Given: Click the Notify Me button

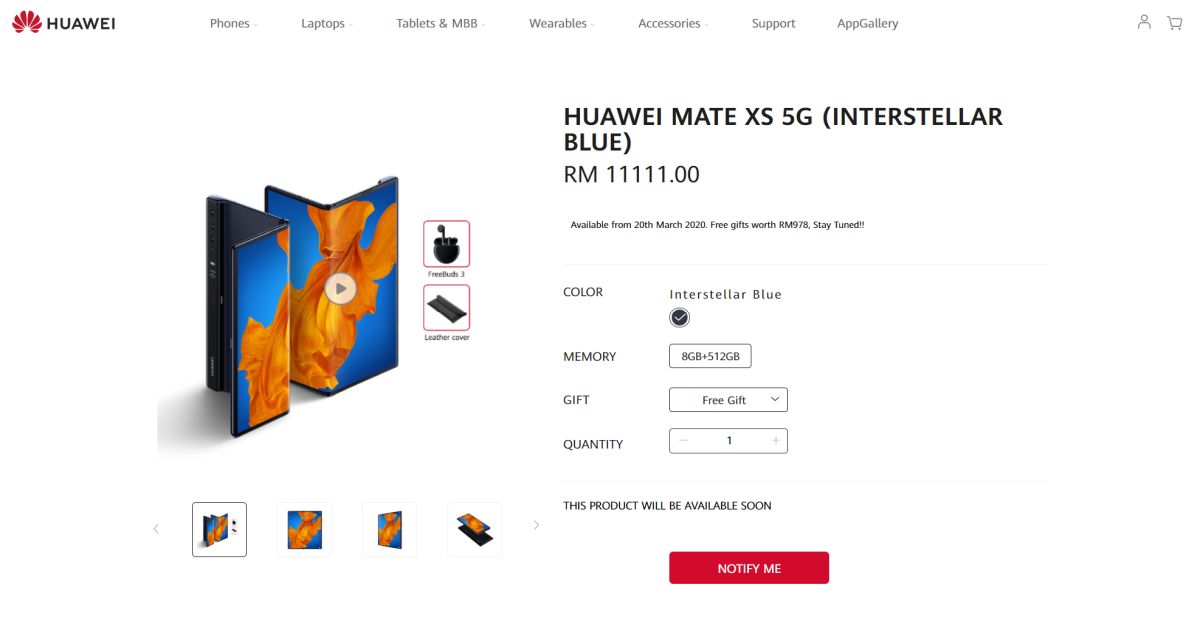Looking at the screenshot, I should pos(749,568).
